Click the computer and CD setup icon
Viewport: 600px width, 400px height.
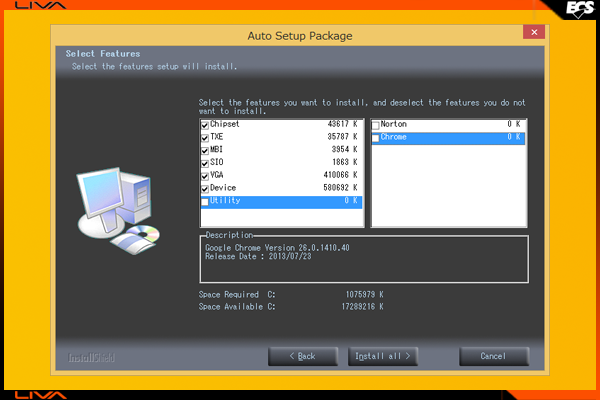pos(118,211)
